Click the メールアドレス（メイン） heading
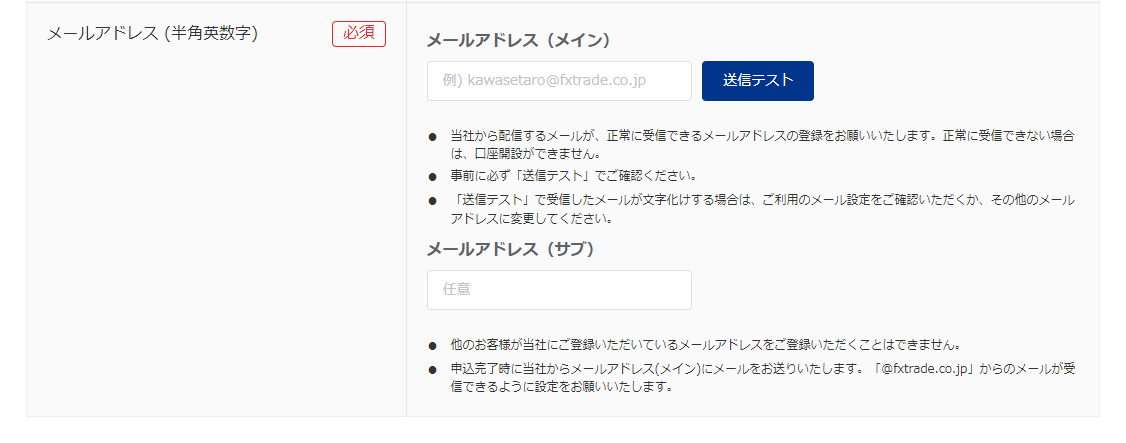This screenshot has height=443, width=1126. coord(518,40)
